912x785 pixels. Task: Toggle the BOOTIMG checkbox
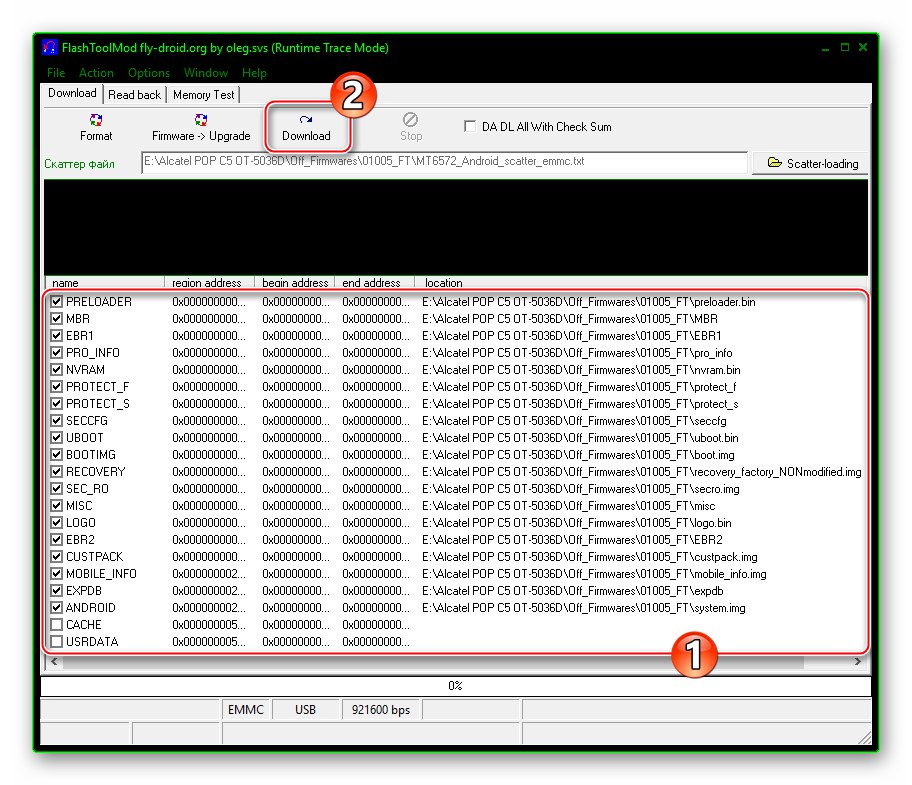click(56, 454)
